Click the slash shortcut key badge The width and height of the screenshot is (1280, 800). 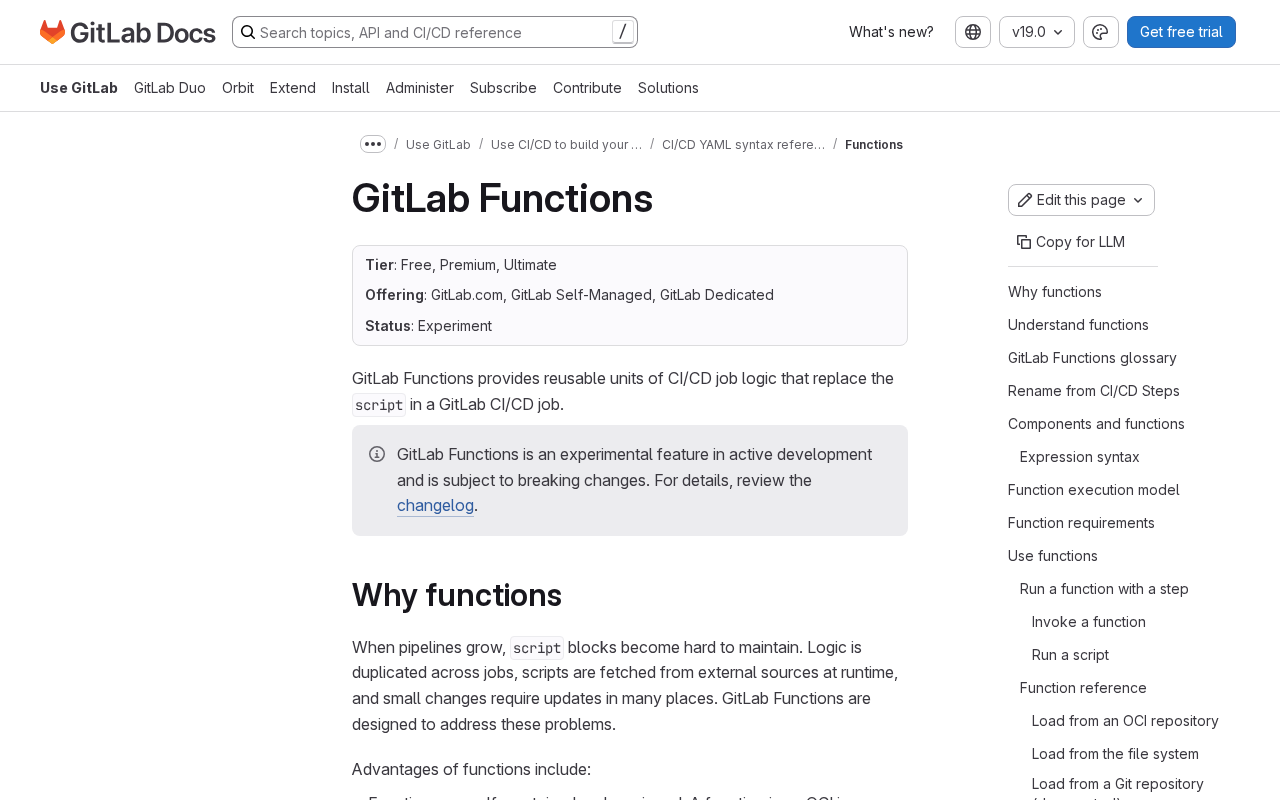pyautogui.click(x=623, y=32)
